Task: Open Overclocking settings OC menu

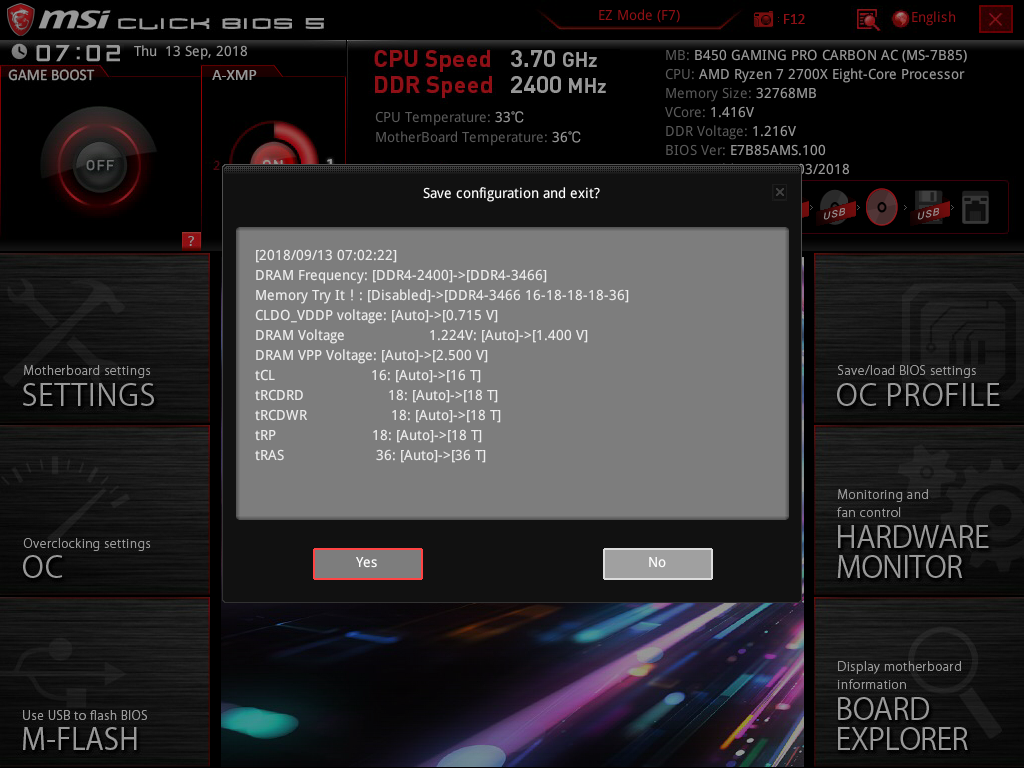Action: (104, 510)
